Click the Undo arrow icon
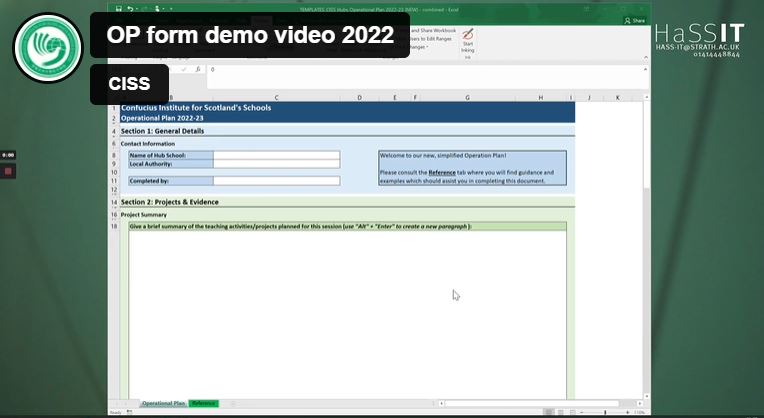The width and height of the screenshot is (764, 418). (130, 9)
